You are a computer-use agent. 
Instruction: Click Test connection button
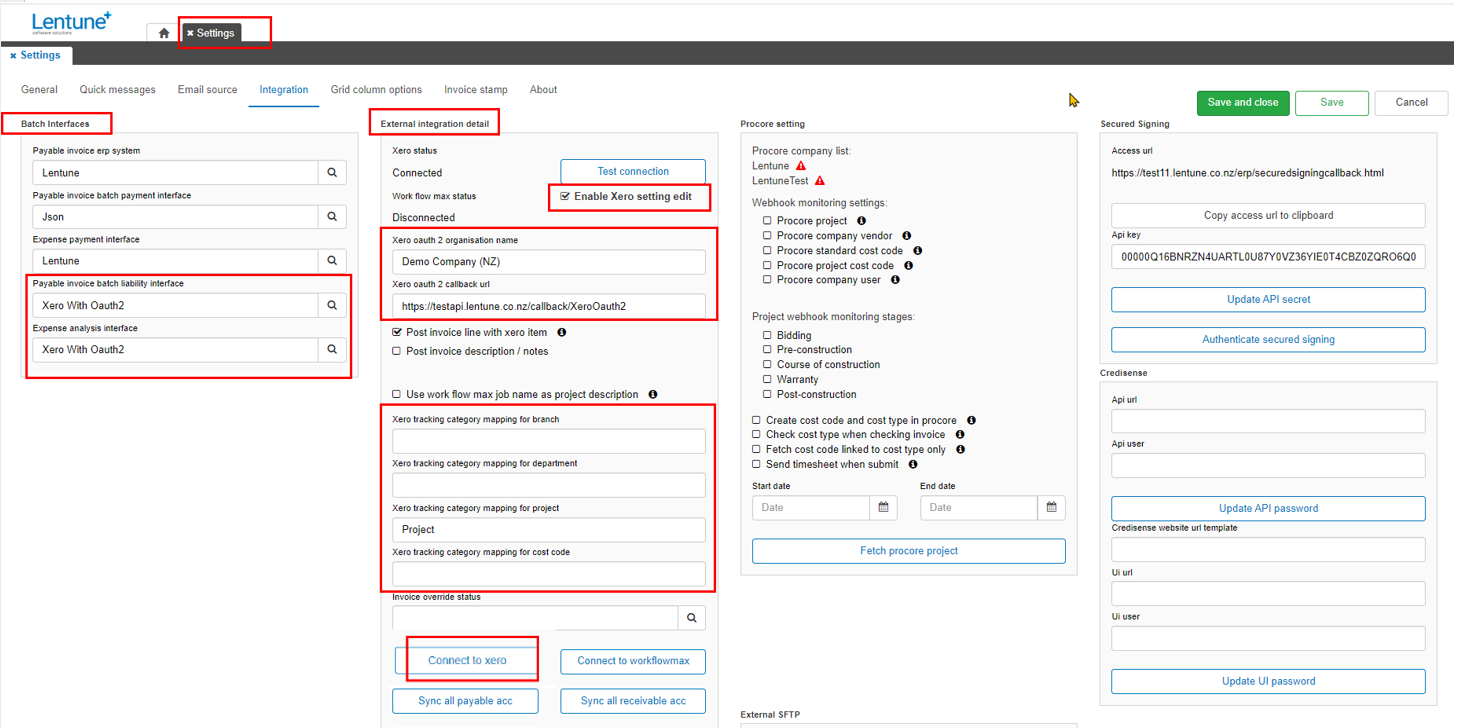click(x=633, y=172)
